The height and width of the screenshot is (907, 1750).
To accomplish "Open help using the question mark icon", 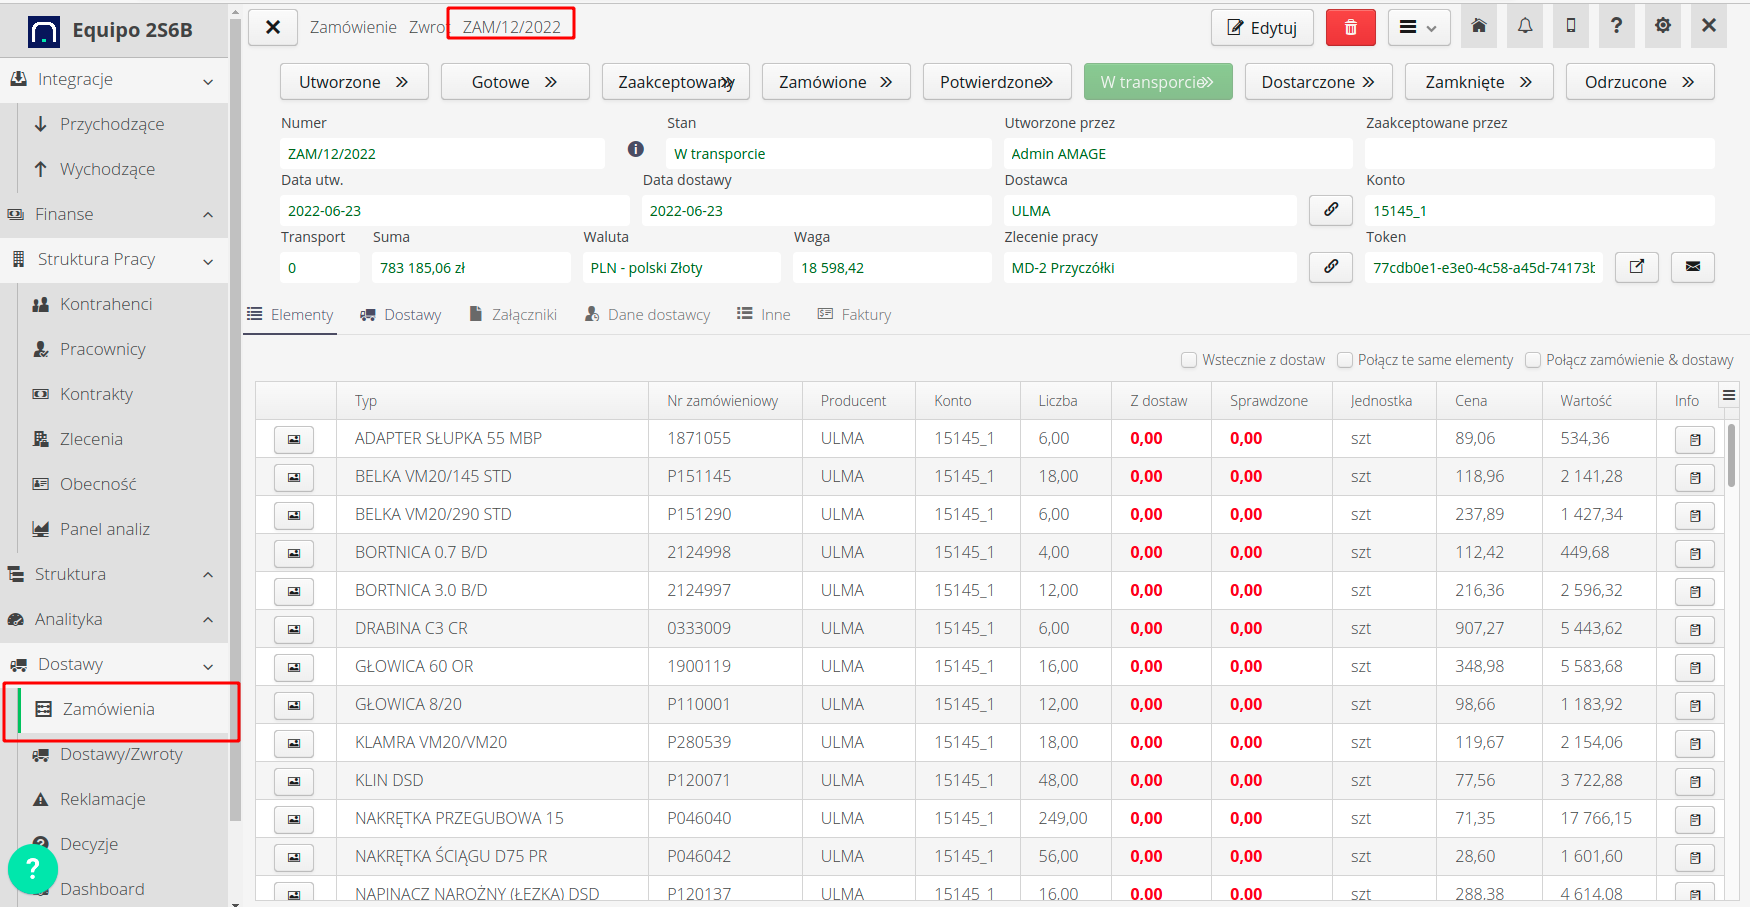I will pos(1616,27).
